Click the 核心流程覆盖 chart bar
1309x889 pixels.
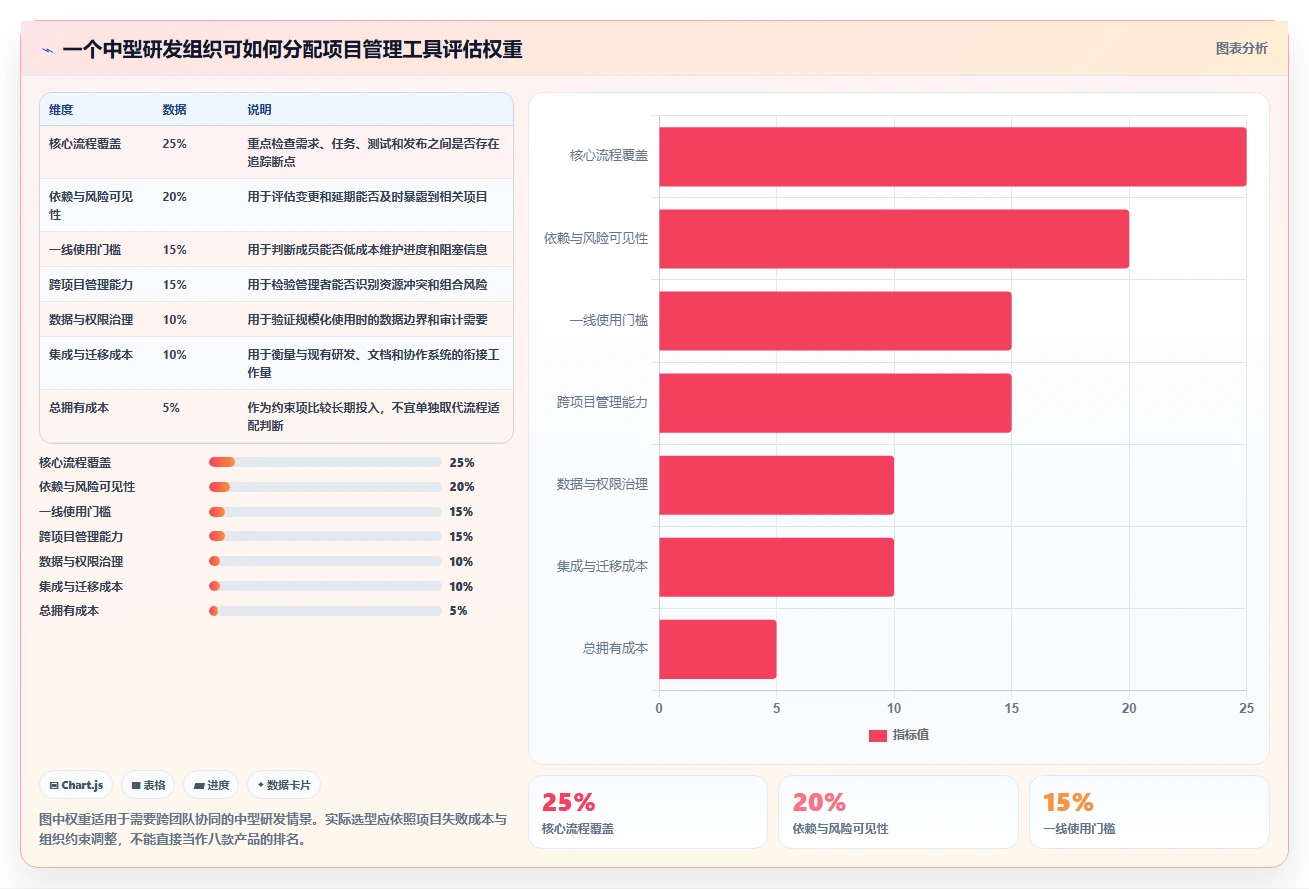952,156
